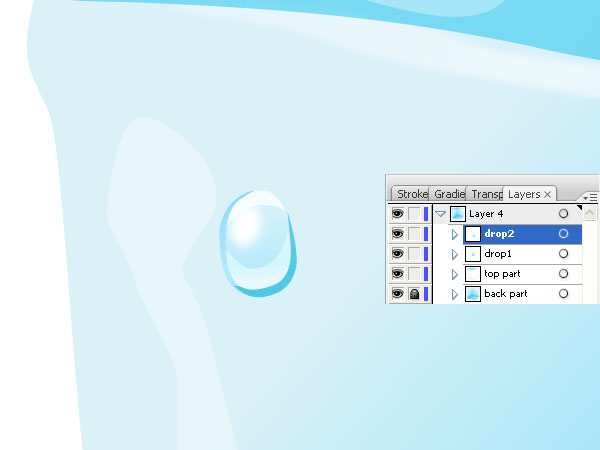Image resolution: width=600 pixels, height=450 pixels.
Task: Unlock the back part sublayer
Action: (x=414, y=293)
